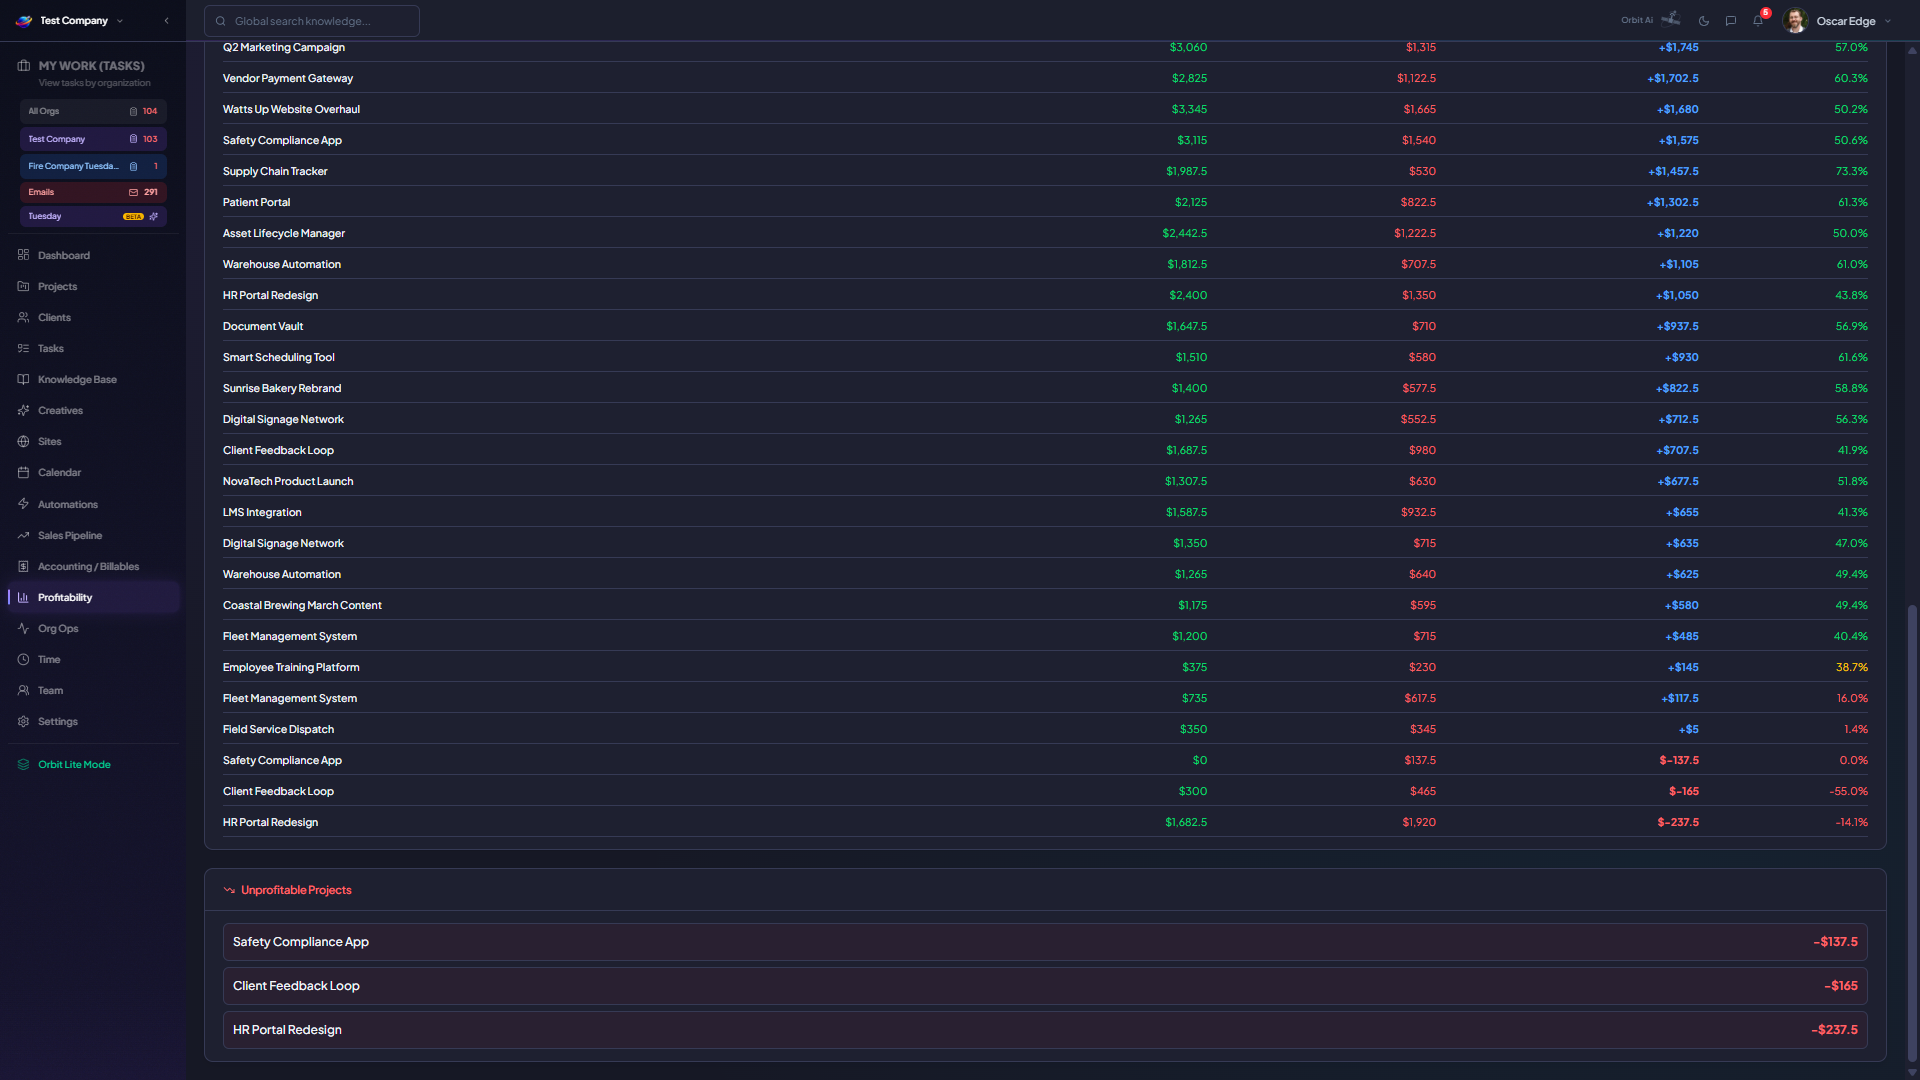Click the Unprofitable Projects heading
The image size is (1920, 1080).
(x=296, y=890)
